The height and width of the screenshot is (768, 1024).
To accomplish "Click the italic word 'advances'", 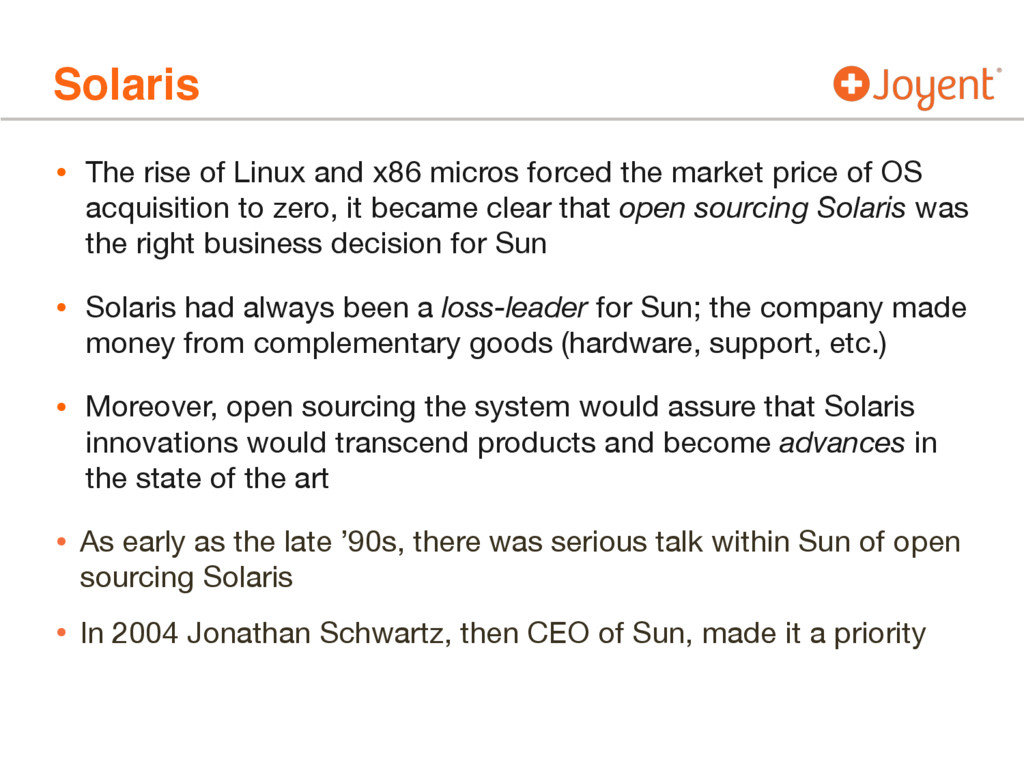I will pos(842,443).
